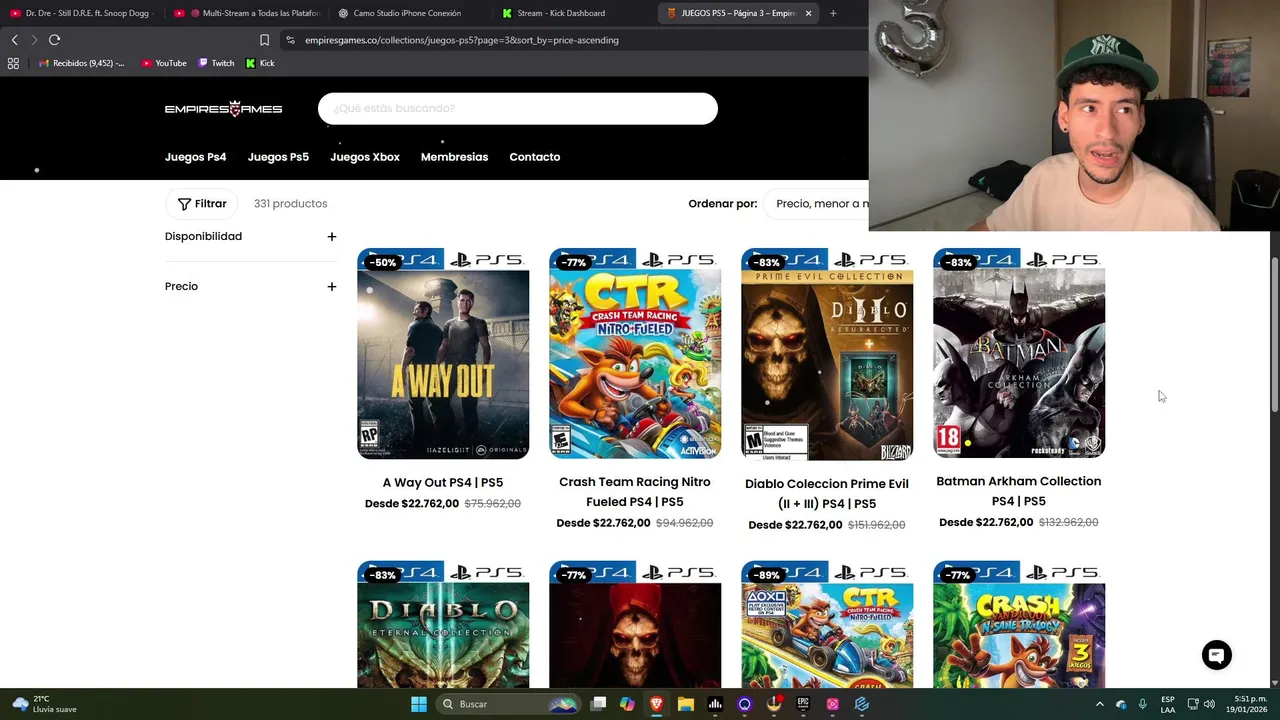Open Windows Start menu
1280x720 pixels.
point(419,704)
